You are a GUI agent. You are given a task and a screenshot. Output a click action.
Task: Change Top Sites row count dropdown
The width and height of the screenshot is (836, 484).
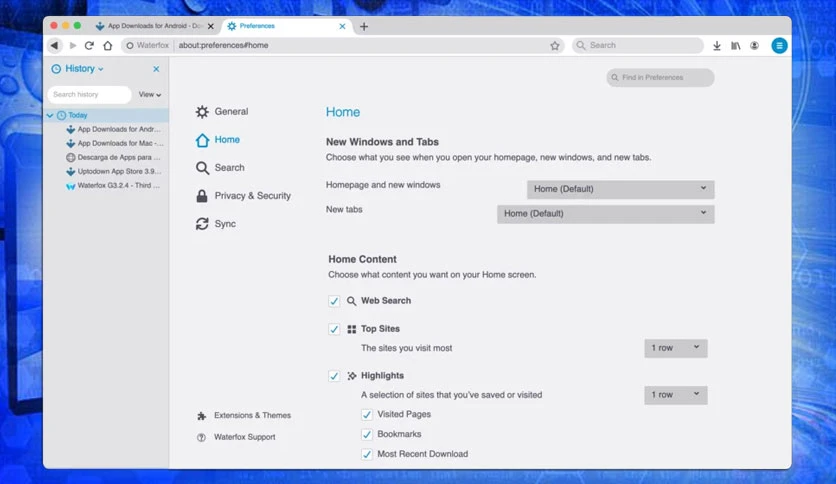pyautogui.click(x=676, y=348)
